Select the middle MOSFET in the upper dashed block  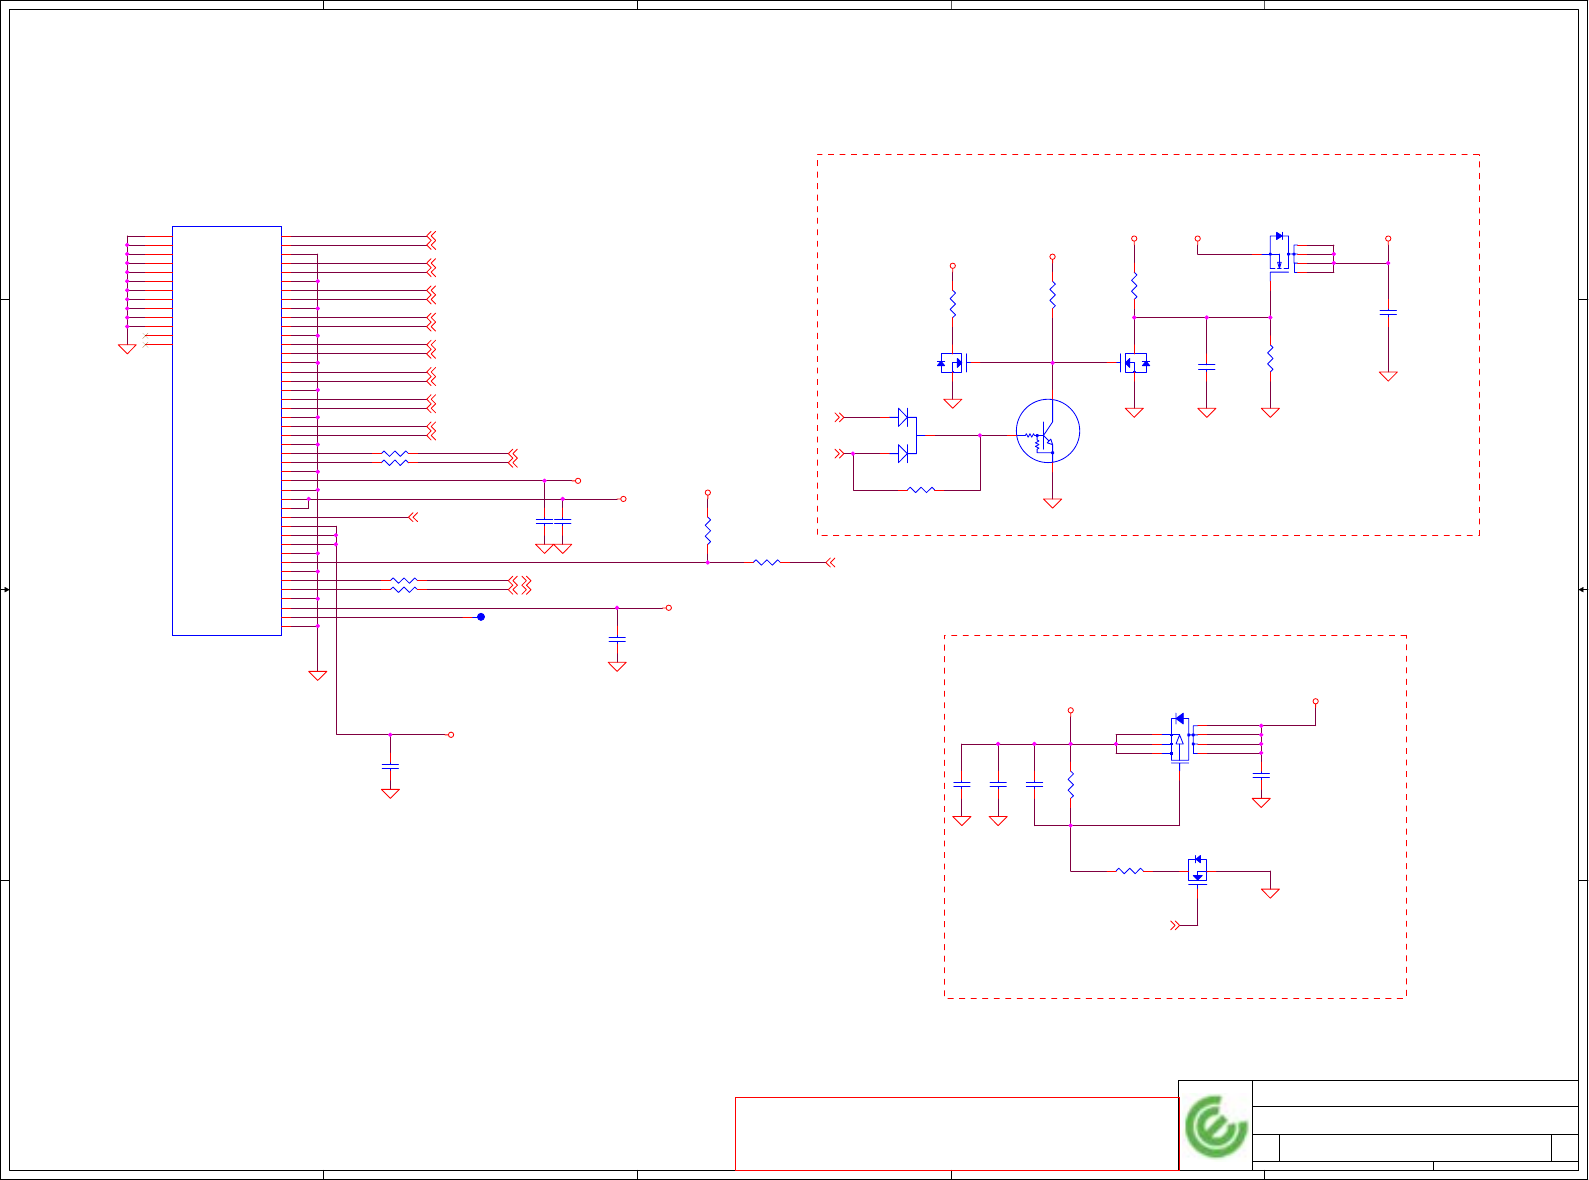1135,363
